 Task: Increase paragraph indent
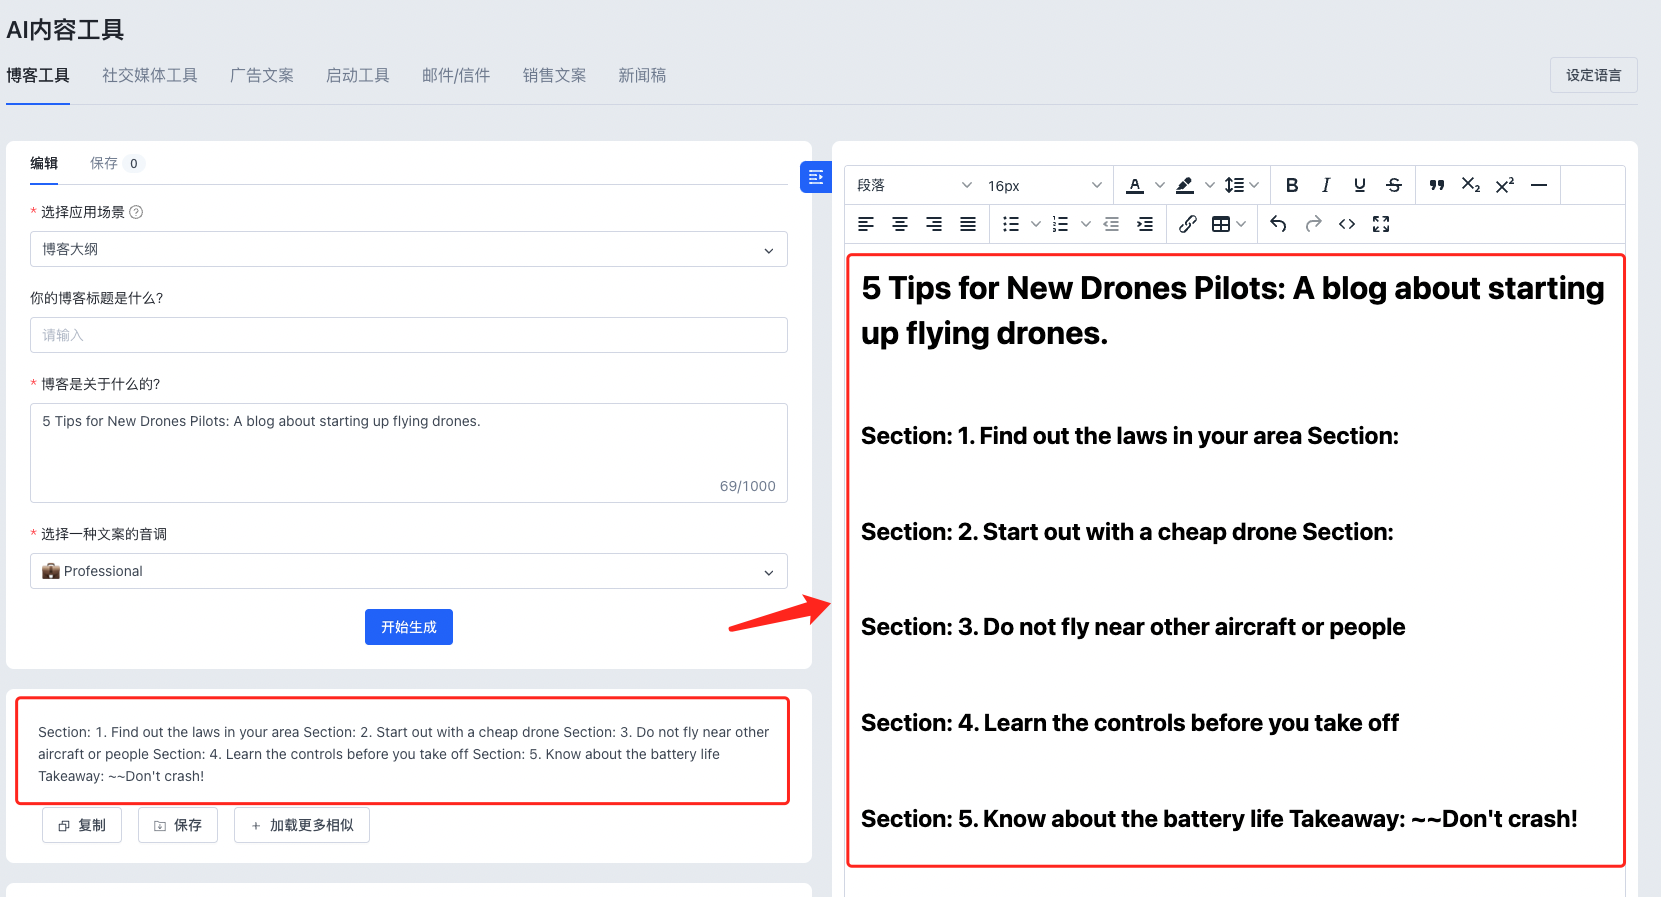(1145, 224)
